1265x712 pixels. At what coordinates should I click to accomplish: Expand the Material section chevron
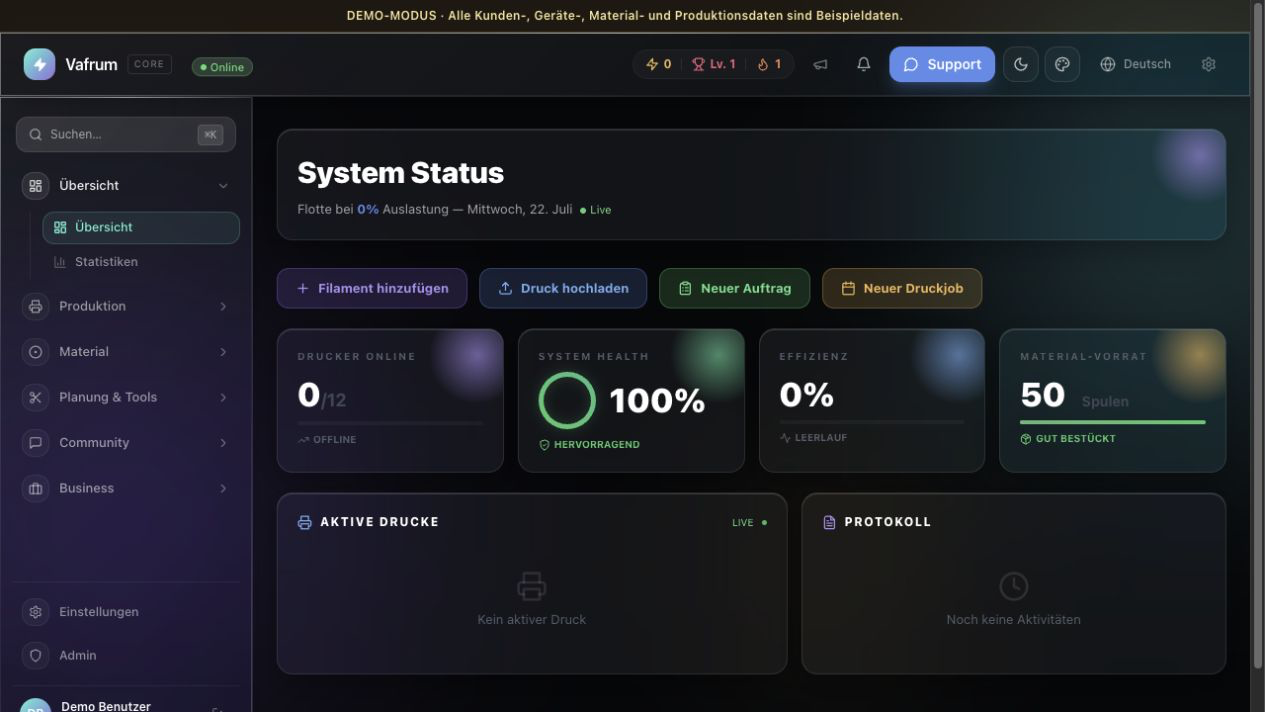coord(223,352)
